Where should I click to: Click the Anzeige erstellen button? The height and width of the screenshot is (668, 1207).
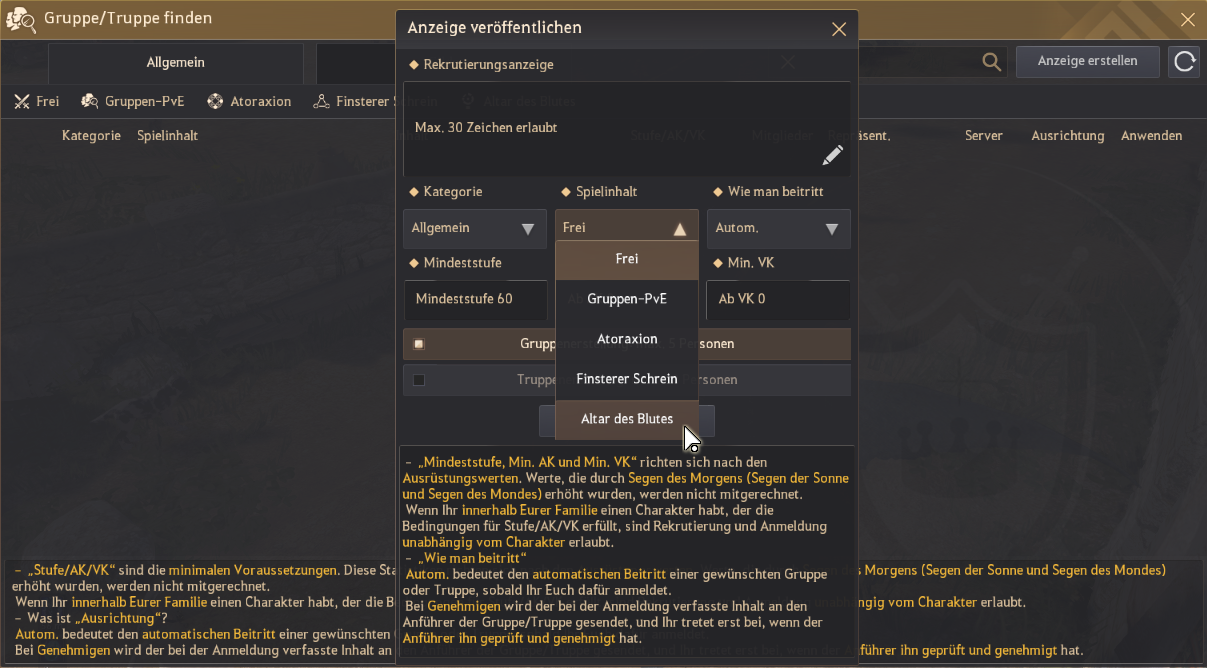pos(1087,61)
